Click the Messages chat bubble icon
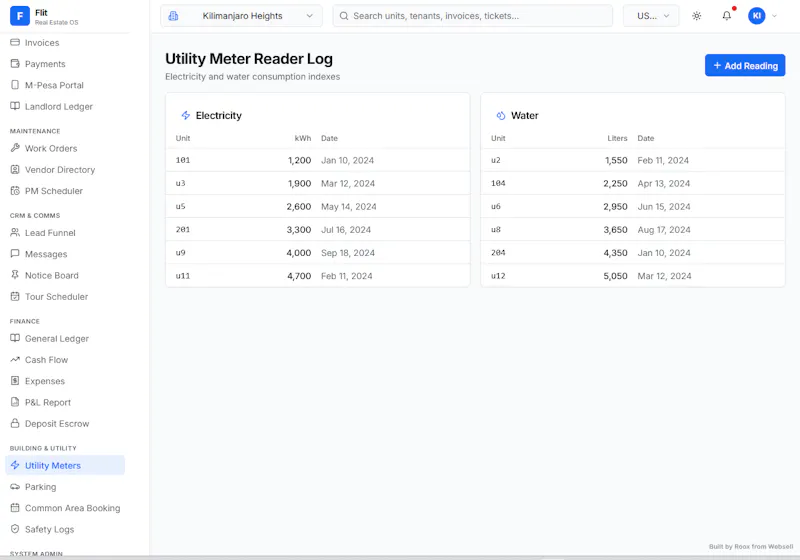The width and height of the screenshot is (800, 560). (x=15, y=253)
